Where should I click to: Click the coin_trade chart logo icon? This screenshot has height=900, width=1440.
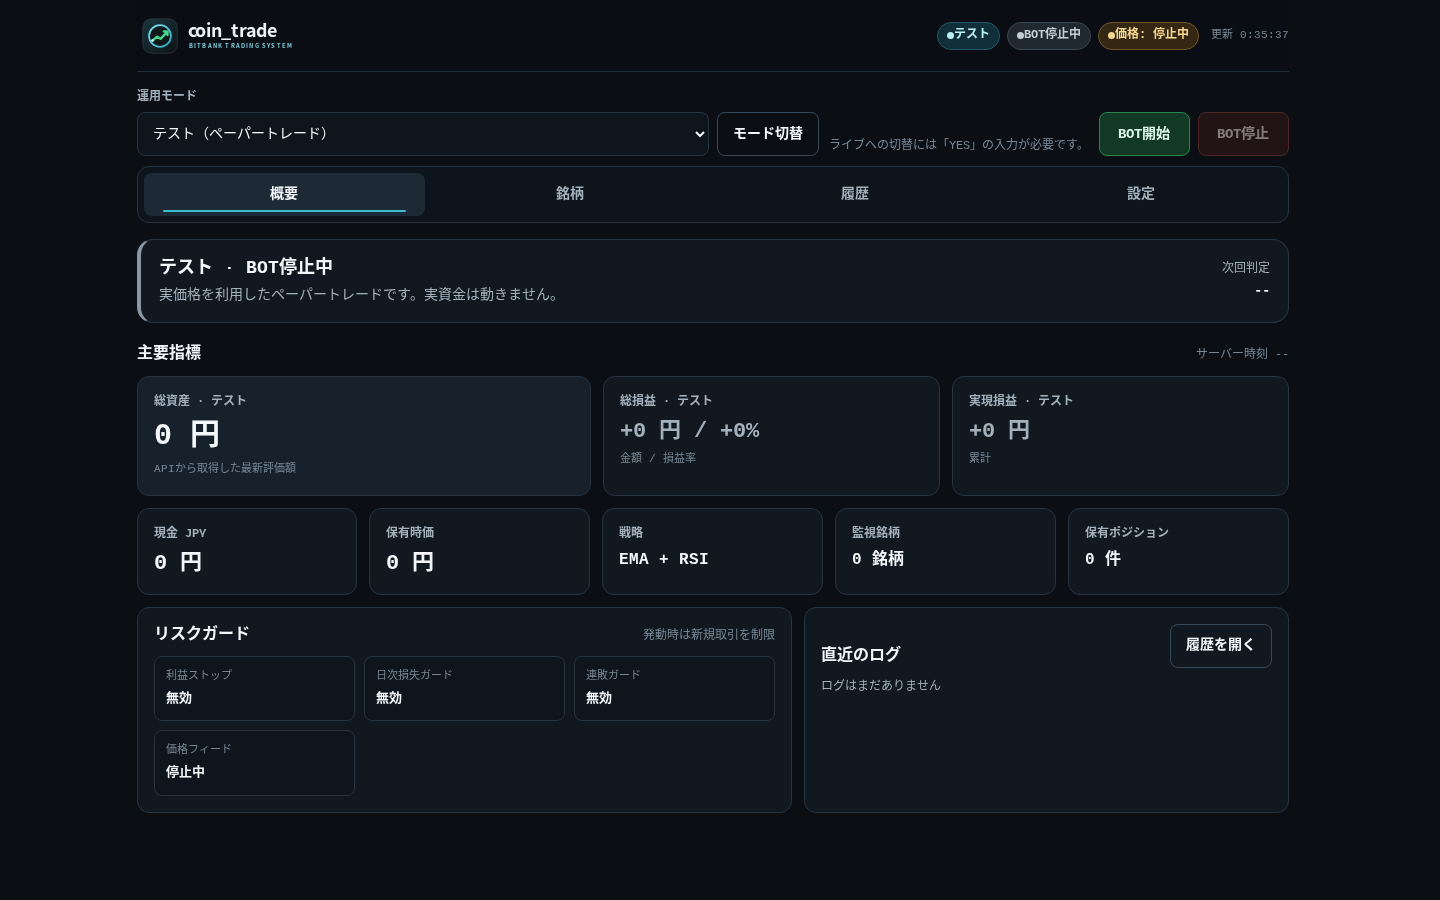[x=160, y=36]
